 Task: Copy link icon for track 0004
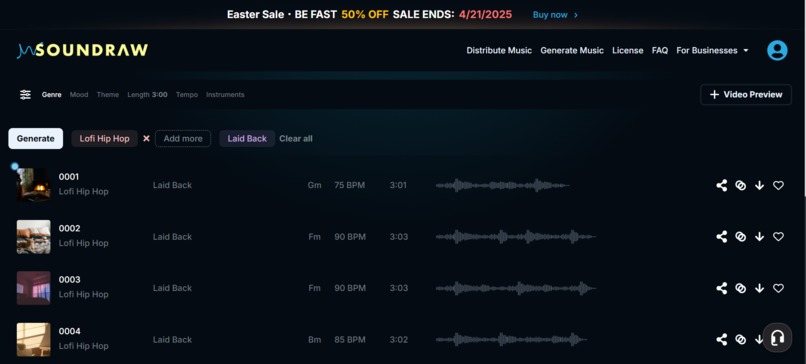(740, 339)
